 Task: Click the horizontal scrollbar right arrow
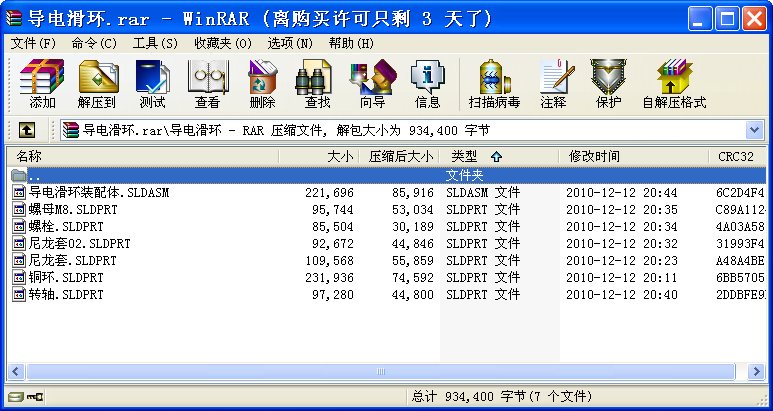756,371
